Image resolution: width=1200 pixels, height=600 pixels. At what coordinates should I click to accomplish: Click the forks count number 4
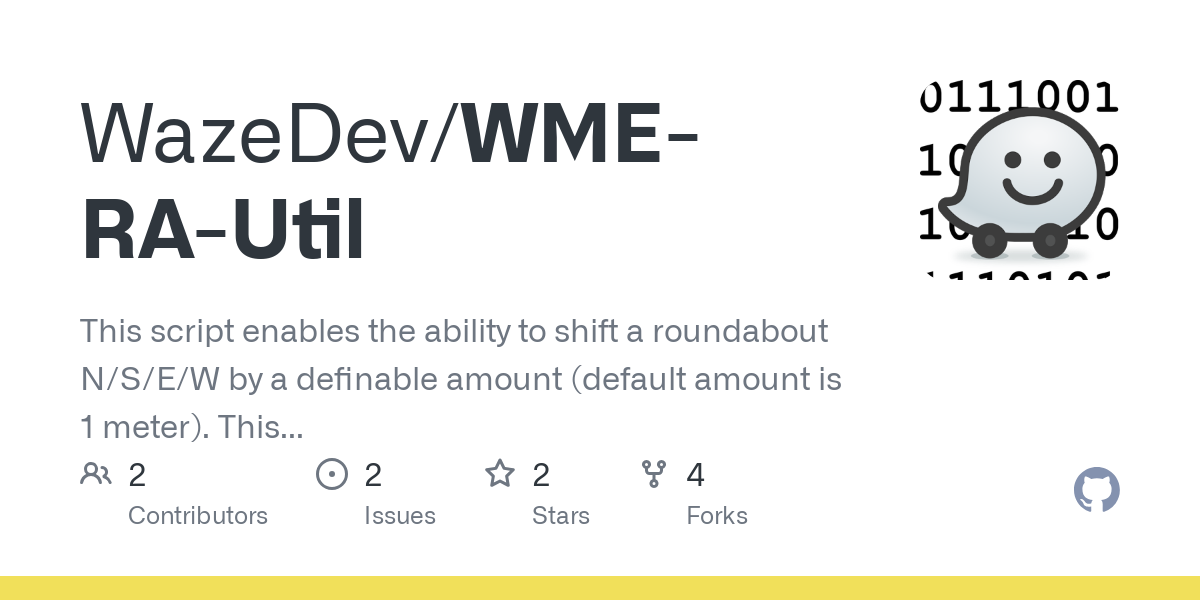click(x=696, y=475)
